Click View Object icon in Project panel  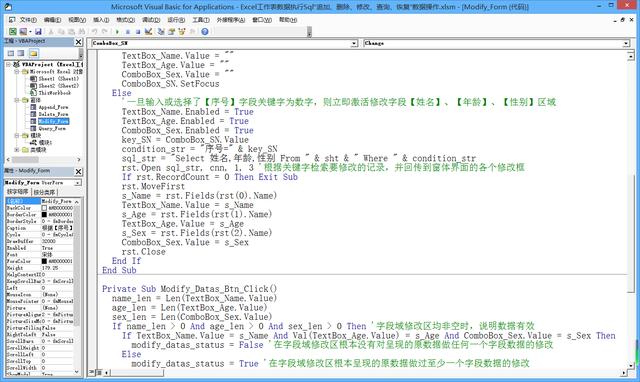[x=21, y=53]
